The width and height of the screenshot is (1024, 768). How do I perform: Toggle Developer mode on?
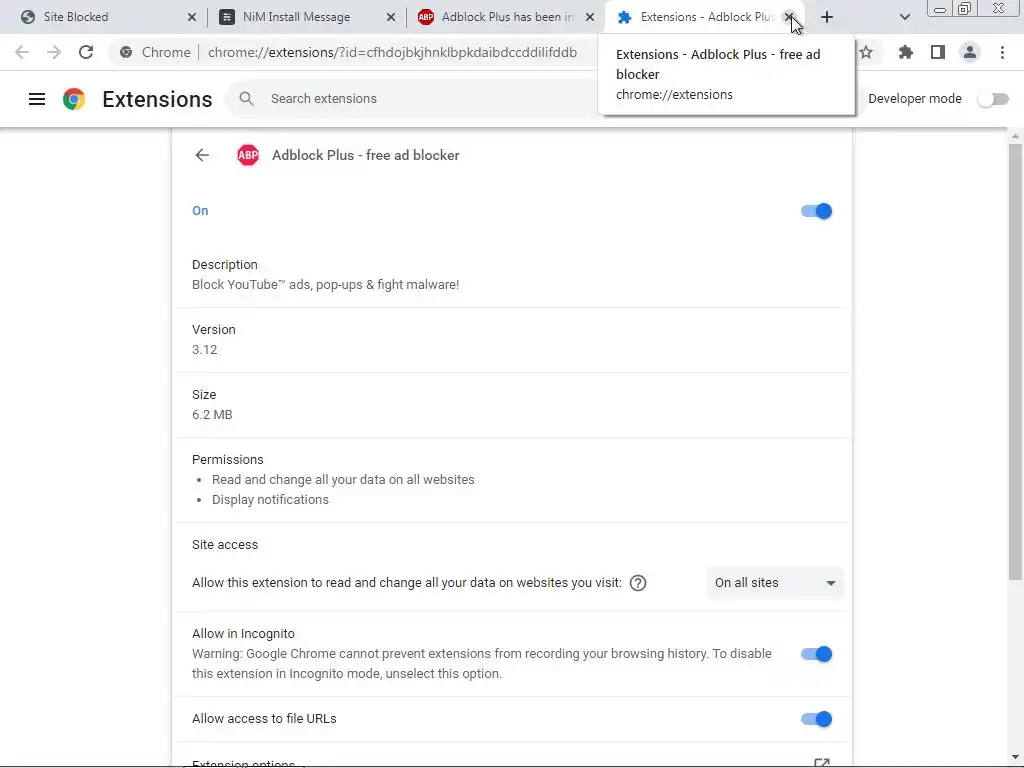coord(993,99)
